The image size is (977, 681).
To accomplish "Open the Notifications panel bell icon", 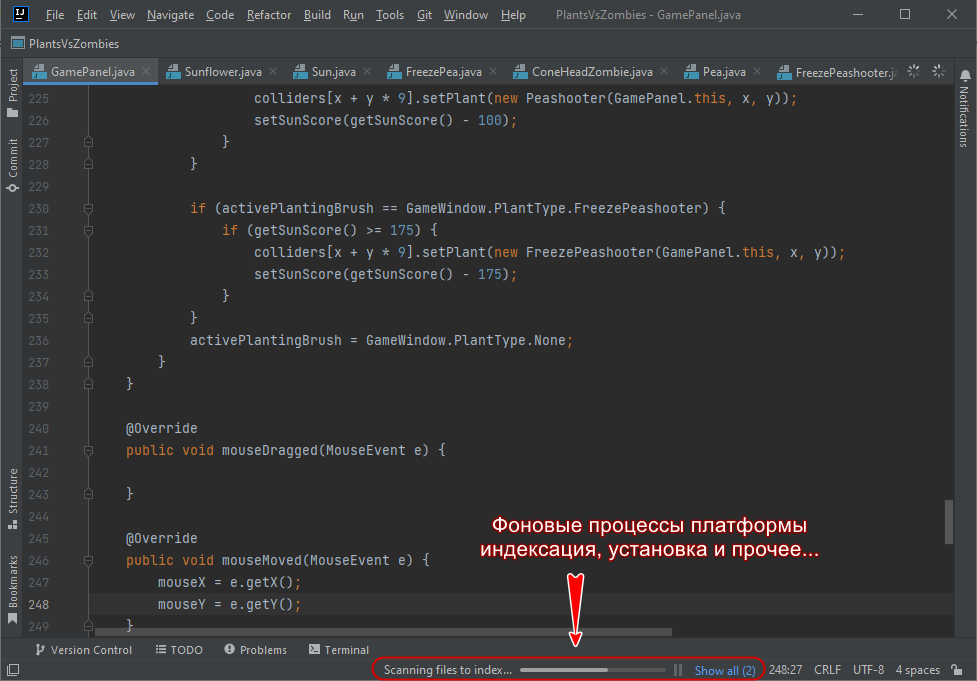I will pos(965,76).
